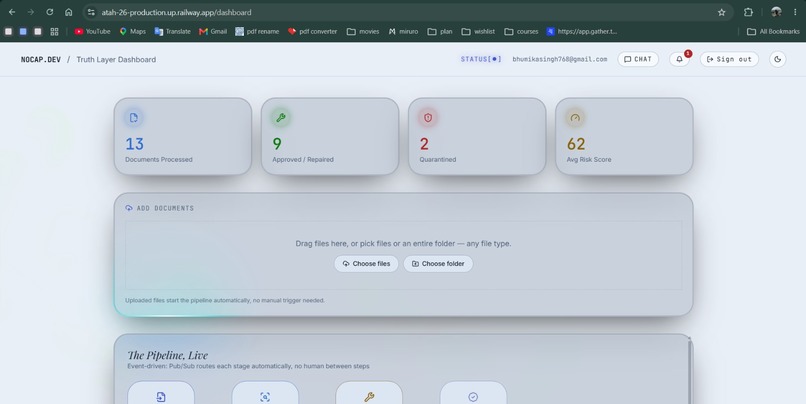Expand the wishlist bookmark folder
Viewport: 806px width, 404px height.
coord(478,31)
